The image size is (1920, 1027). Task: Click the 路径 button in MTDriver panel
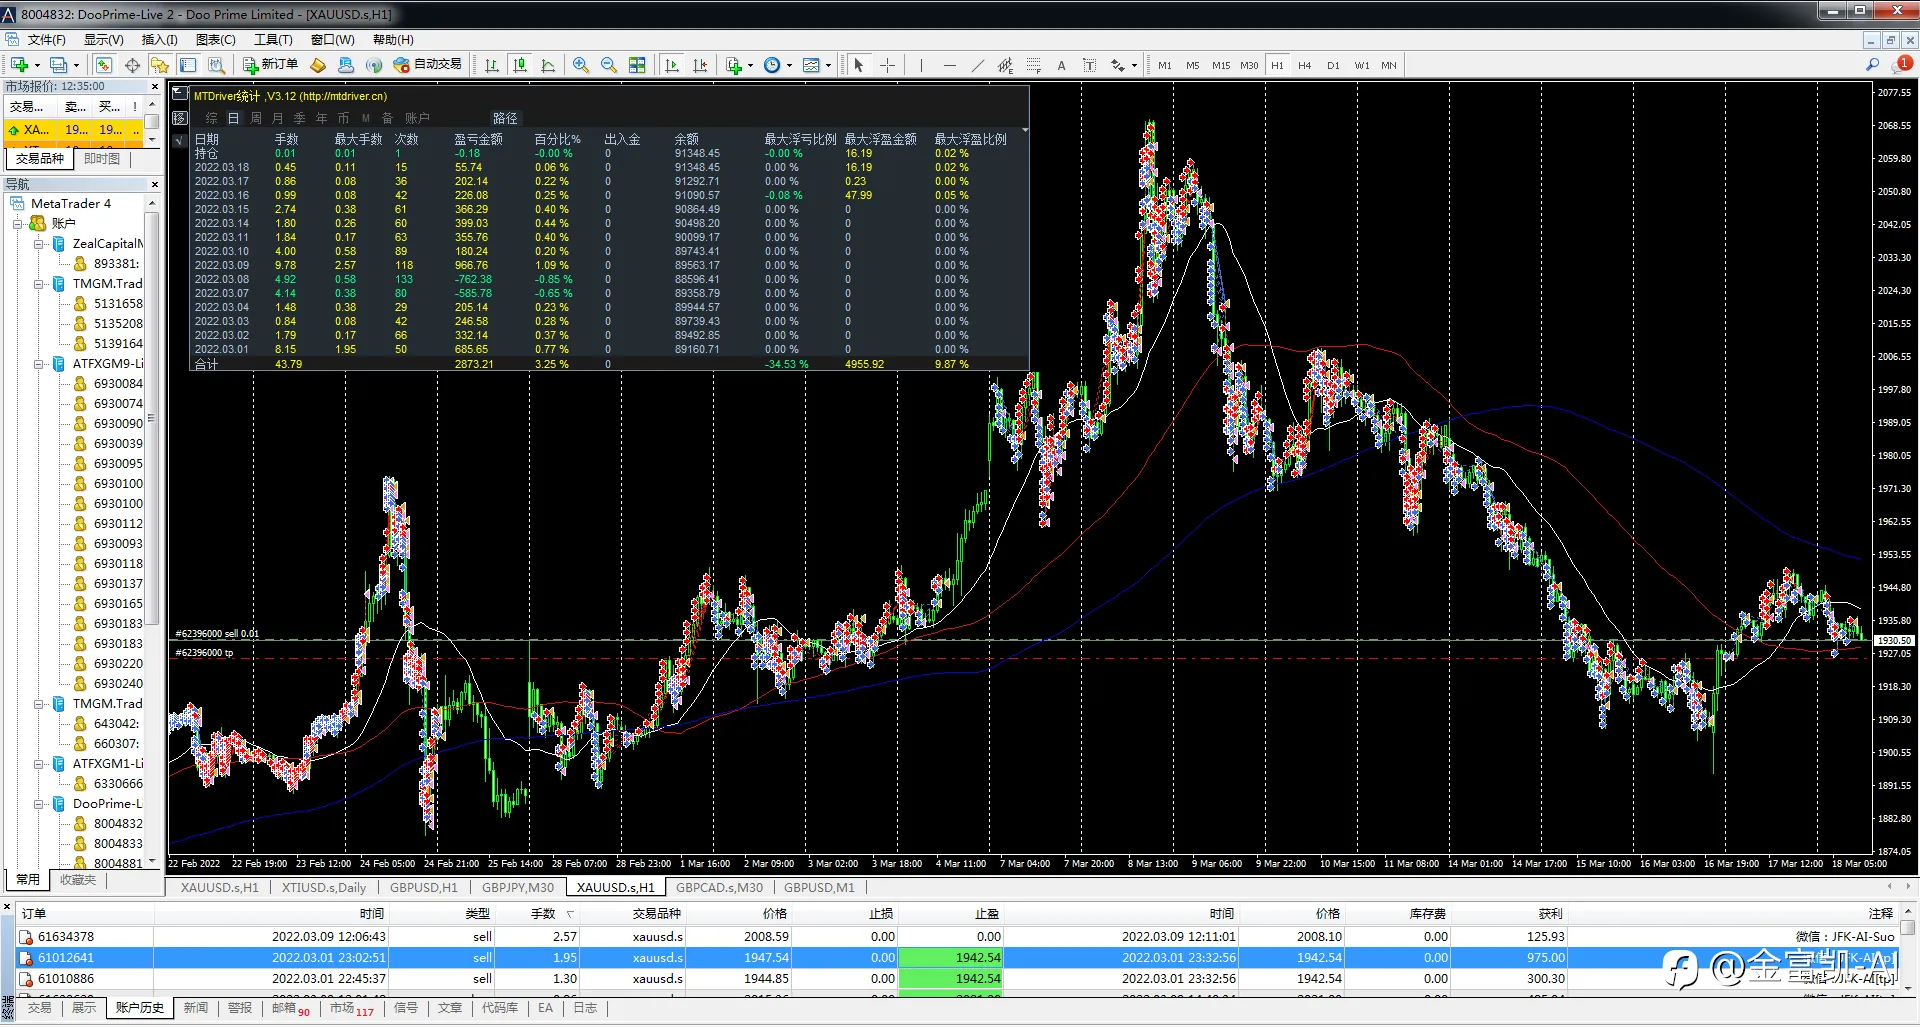tap(505, 119)
